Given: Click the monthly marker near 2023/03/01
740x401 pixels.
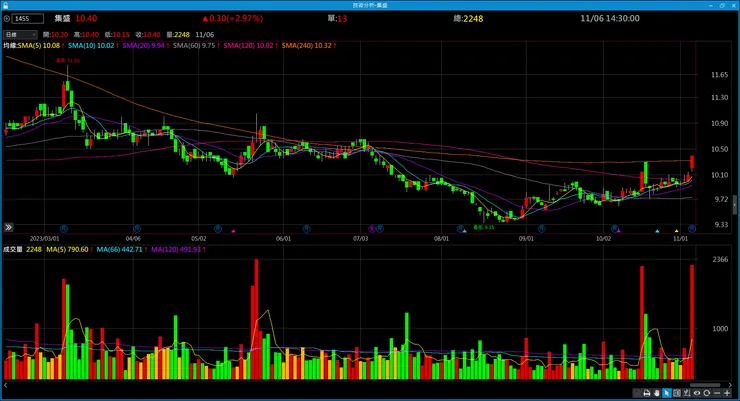Looking at the screenshot, I should pos(64,229).
